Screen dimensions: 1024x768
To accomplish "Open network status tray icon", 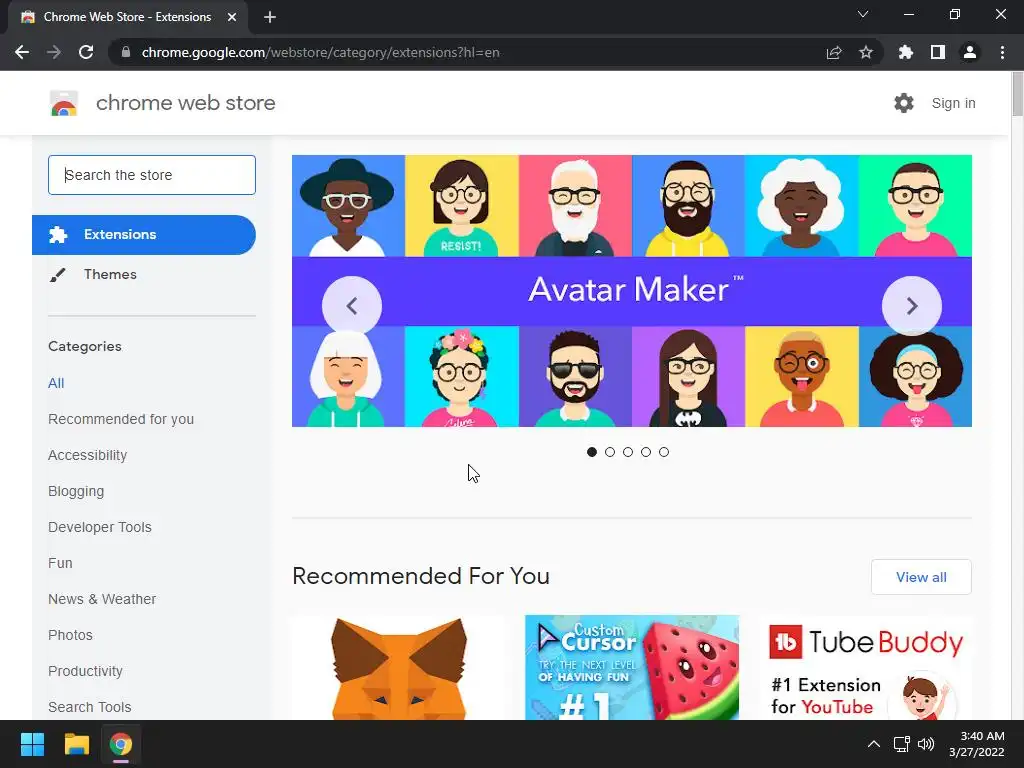I will coord(902,744).
